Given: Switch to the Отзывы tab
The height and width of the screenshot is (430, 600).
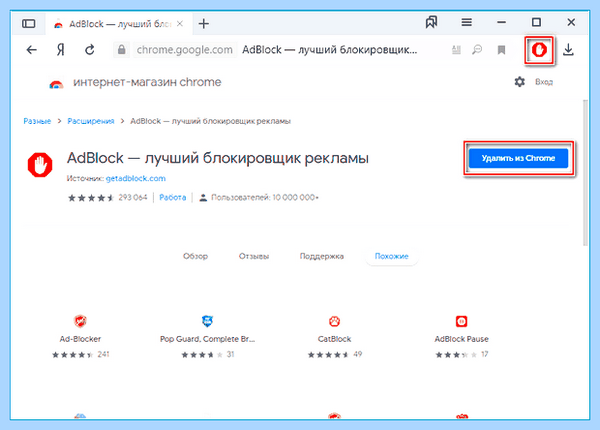Looking at the screenshot, I should pos(254,256).
